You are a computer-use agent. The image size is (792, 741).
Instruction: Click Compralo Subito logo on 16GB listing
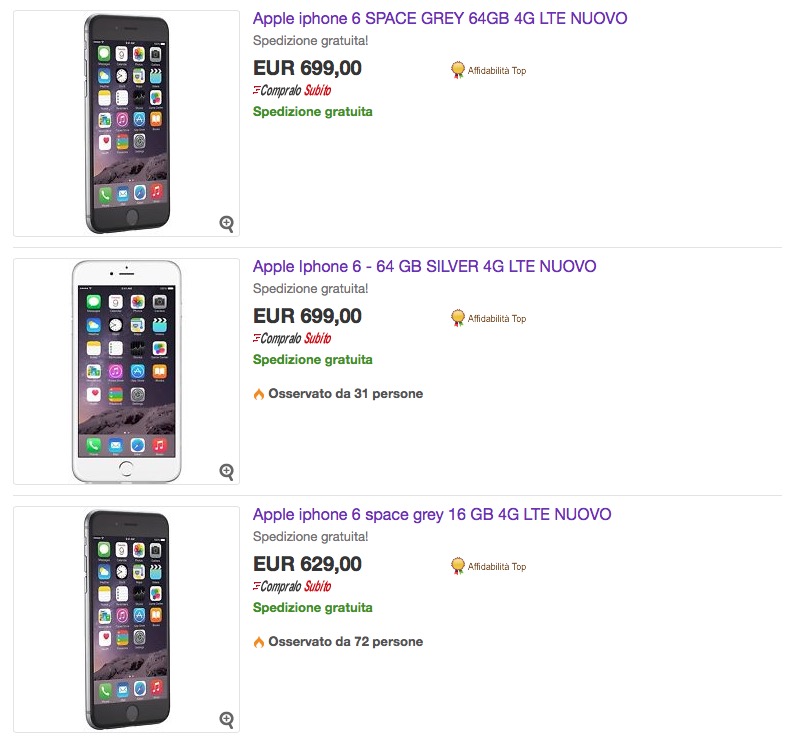click(x=292, y=586)
